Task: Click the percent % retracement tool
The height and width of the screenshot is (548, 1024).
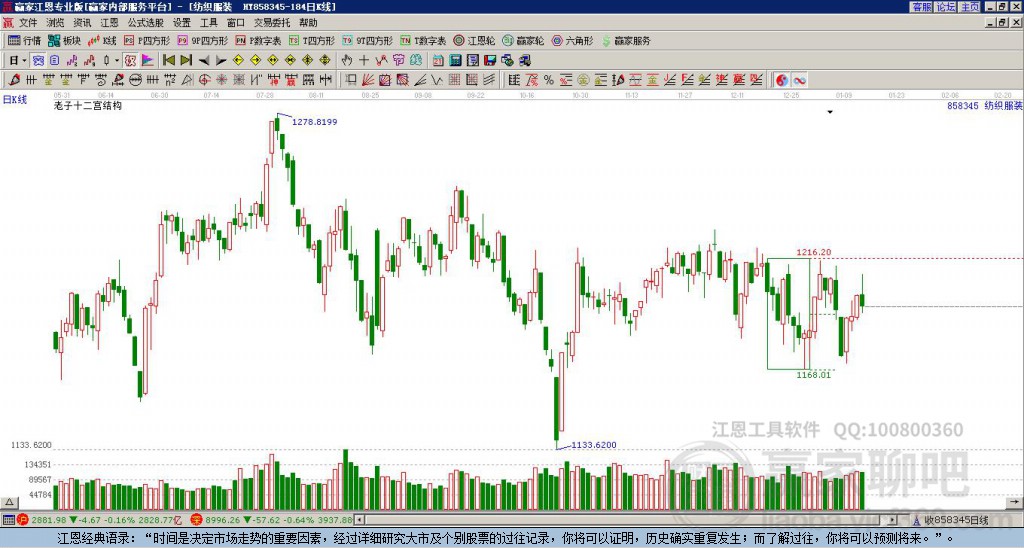Action: click(549, 80)
